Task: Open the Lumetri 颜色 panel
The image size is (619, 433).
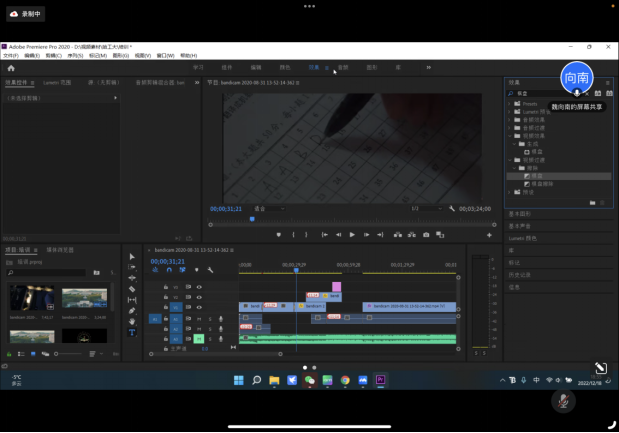Action: [524, 238]
